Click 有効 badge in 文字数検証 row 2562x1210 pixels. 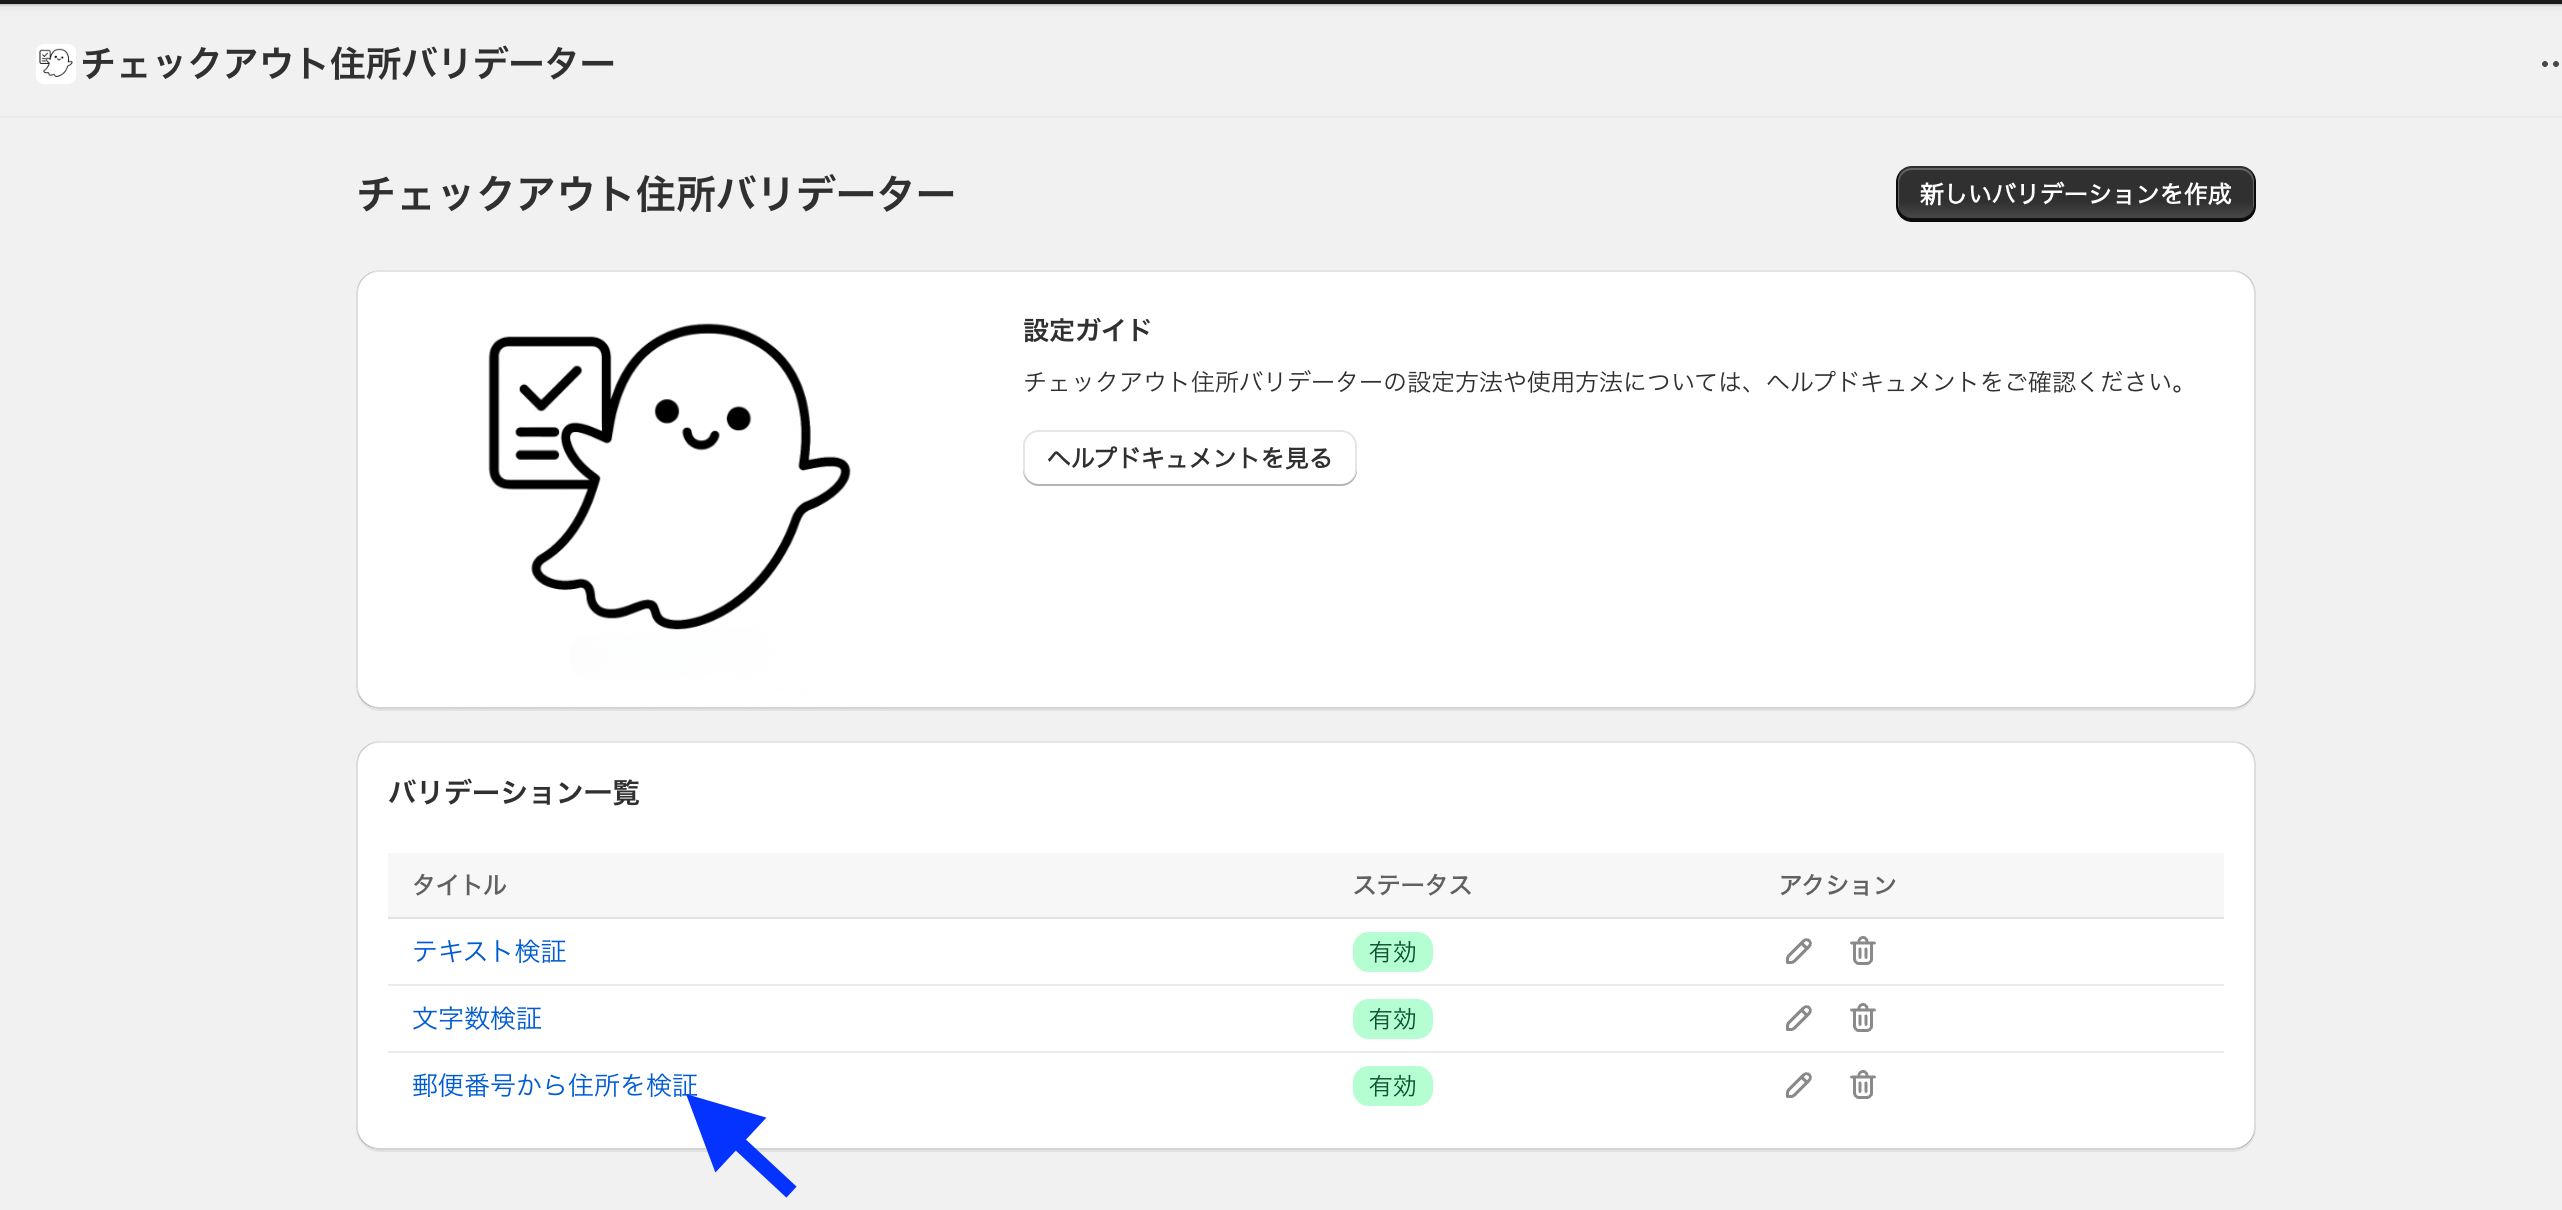1392,1019
